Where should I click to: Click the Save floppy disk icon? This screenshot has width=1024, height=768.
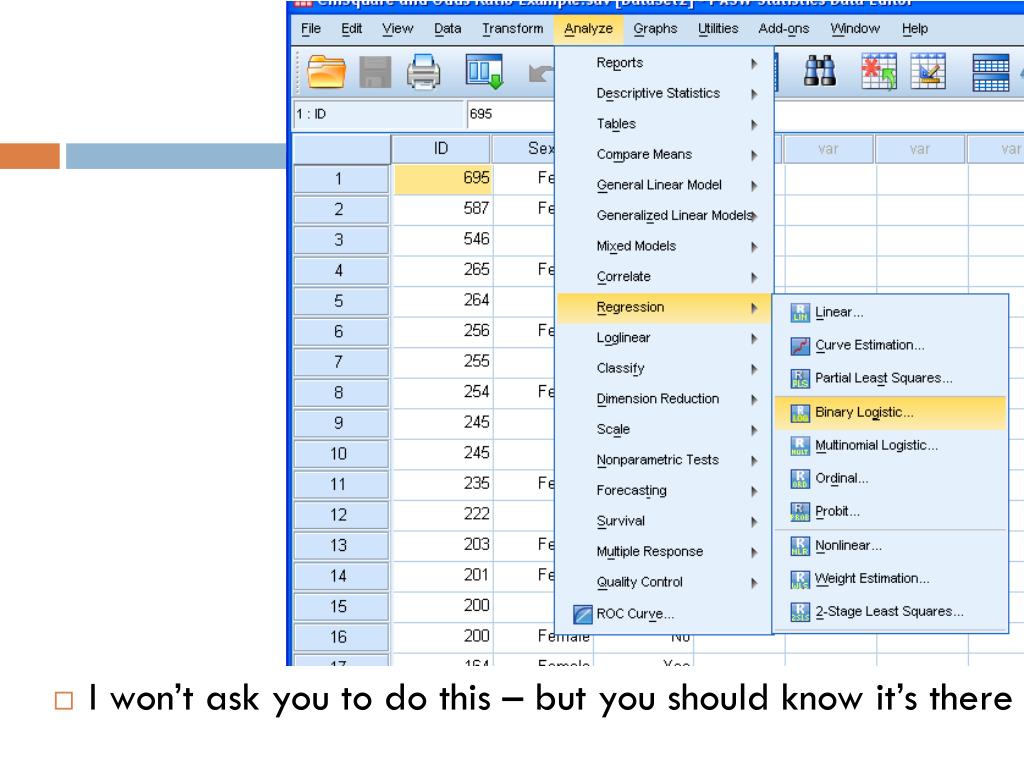[376, 72]
